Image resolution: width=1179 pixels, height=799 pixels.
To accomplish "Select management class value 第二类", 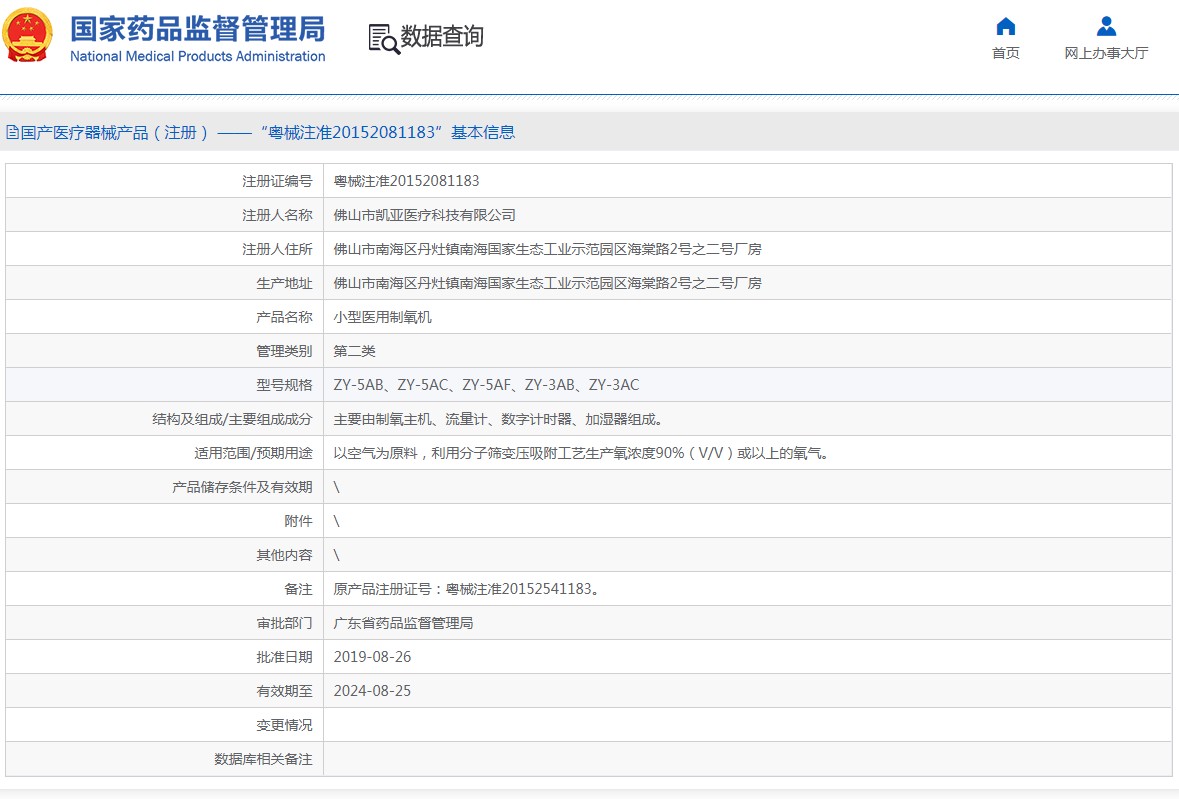I will click(354, 351).
